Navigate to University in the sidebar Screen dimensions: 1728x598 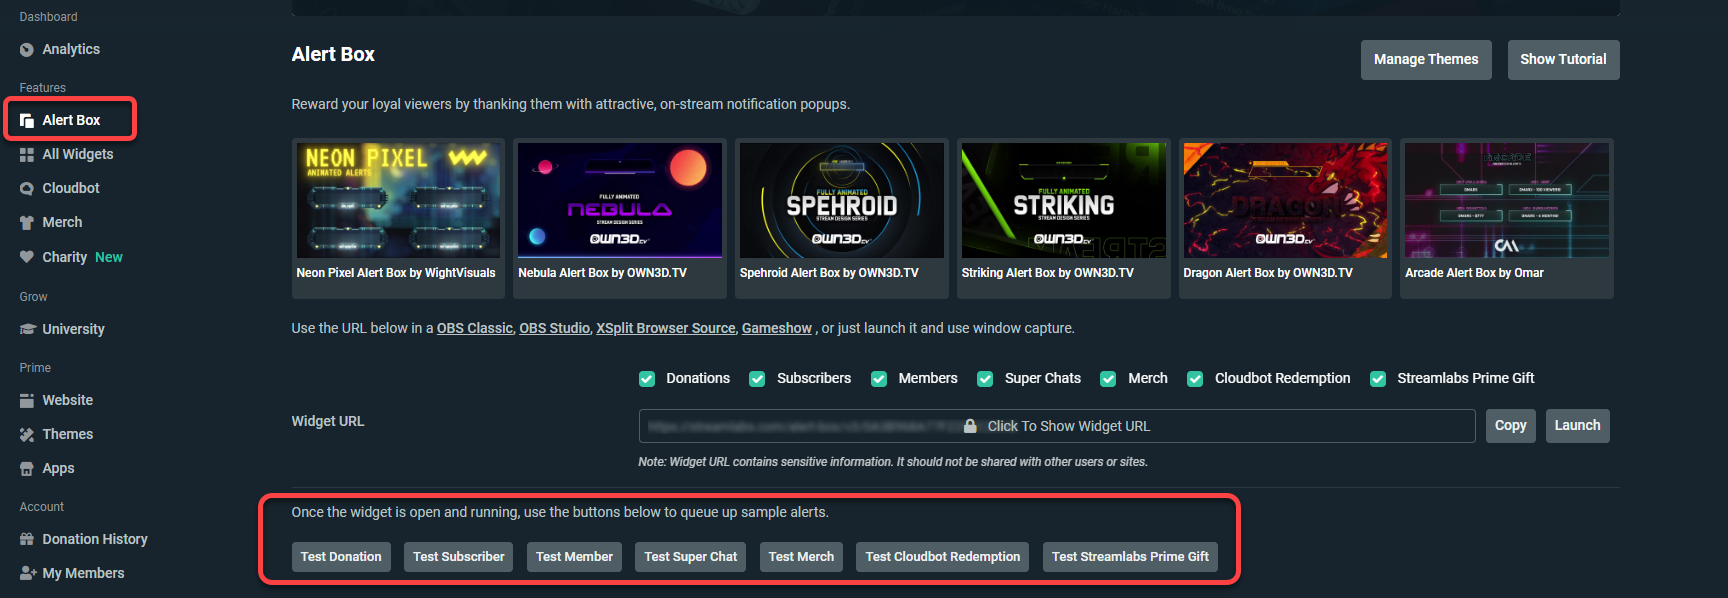(x=73, y=329)
